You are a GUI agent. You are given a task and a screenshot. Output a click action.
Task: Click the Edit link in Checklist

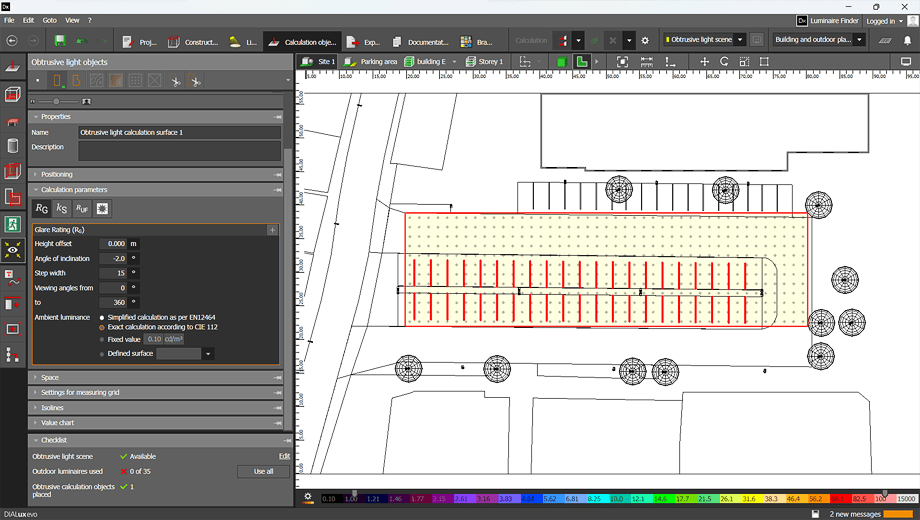click(284, 456)
